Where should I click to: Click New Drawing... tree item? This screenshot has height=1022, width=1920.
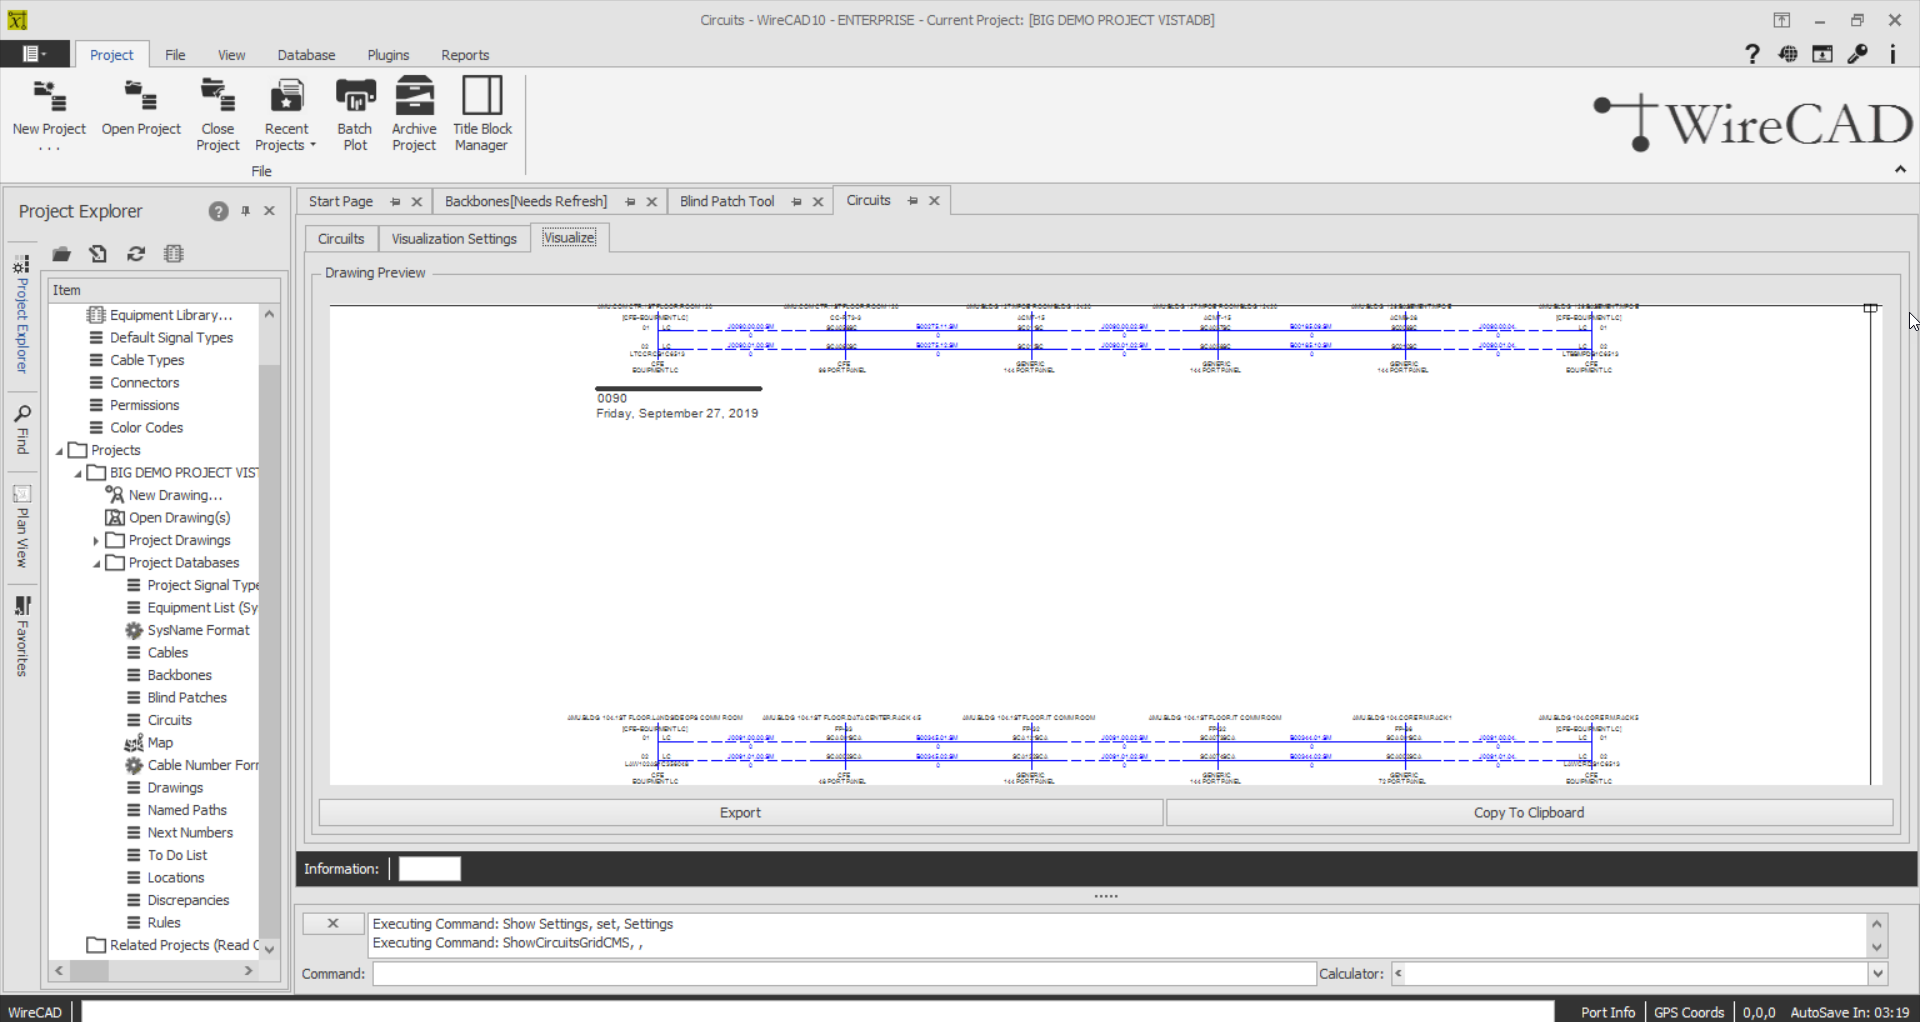coord(164,495)
